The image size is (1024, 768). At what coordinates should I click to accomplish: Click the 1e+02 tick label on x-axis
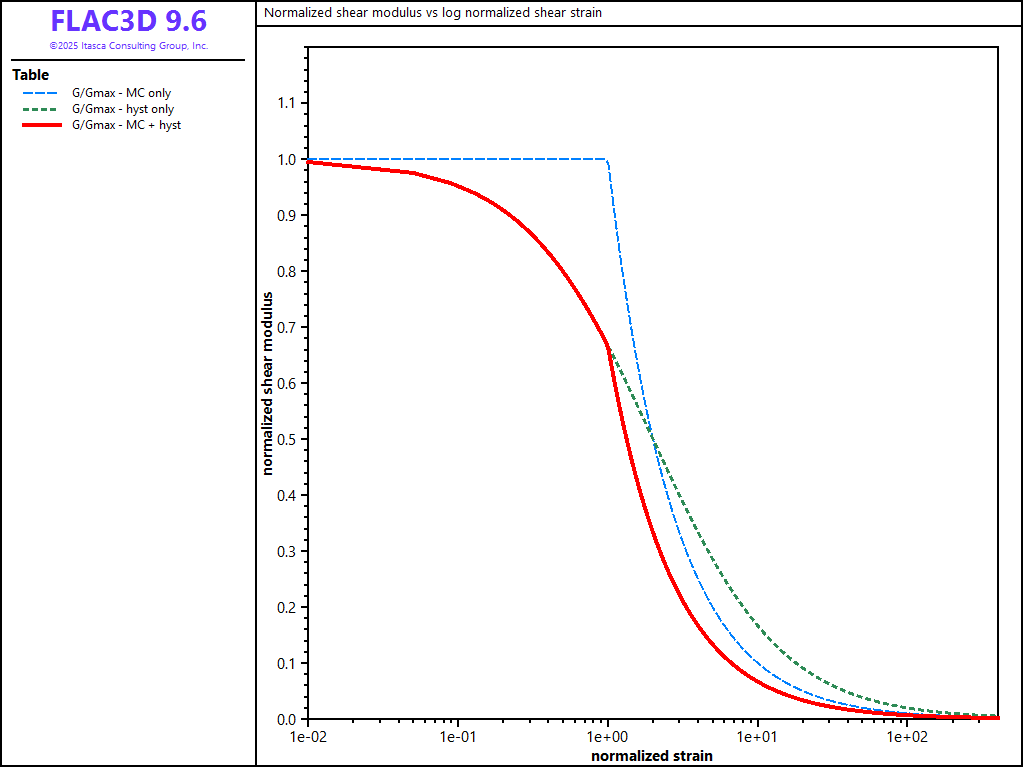pos(907,738)
